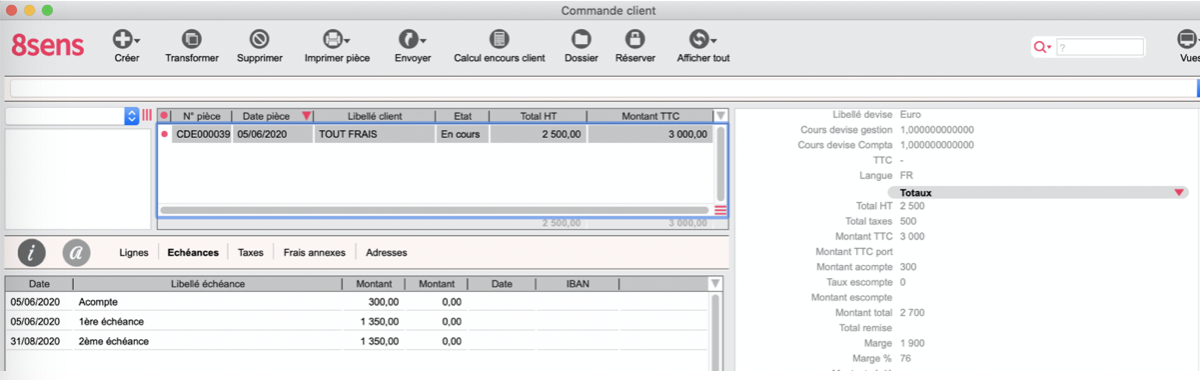Click the Réserver lock icon
Screen dimensions: 1204x380
[634, 40]
